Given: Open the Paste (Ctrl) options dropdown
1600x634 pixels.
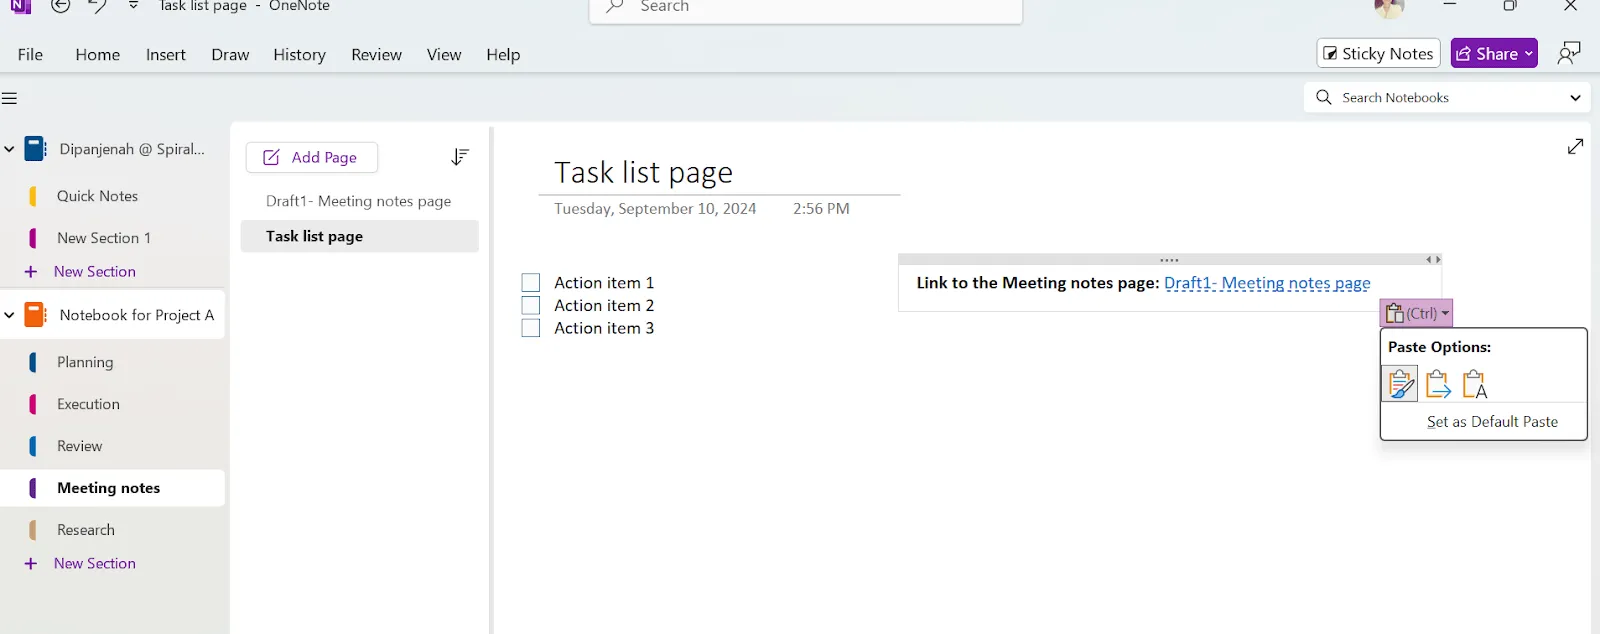Looking at the screenshot, I should pos(1417,313).
